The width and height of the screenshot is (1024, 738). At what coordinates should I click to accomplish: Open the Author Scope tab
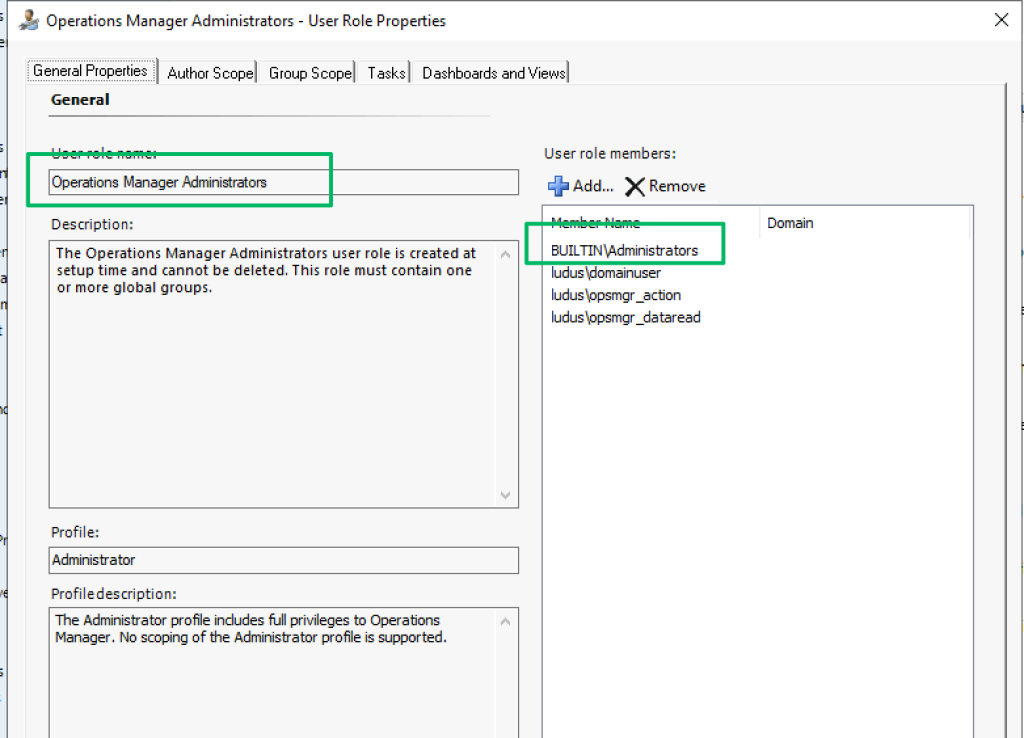(x=210, y=73)
